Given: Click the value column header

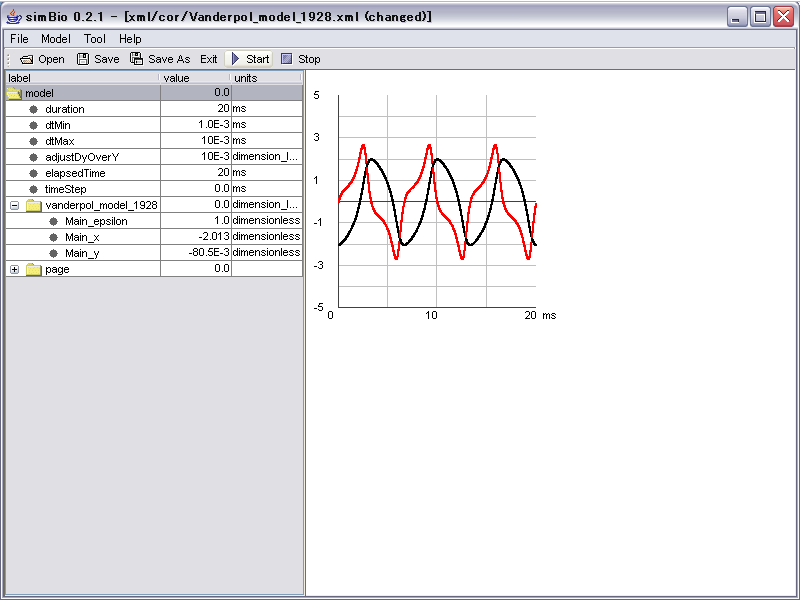Looking at the screenshot, I should (195, 78).
